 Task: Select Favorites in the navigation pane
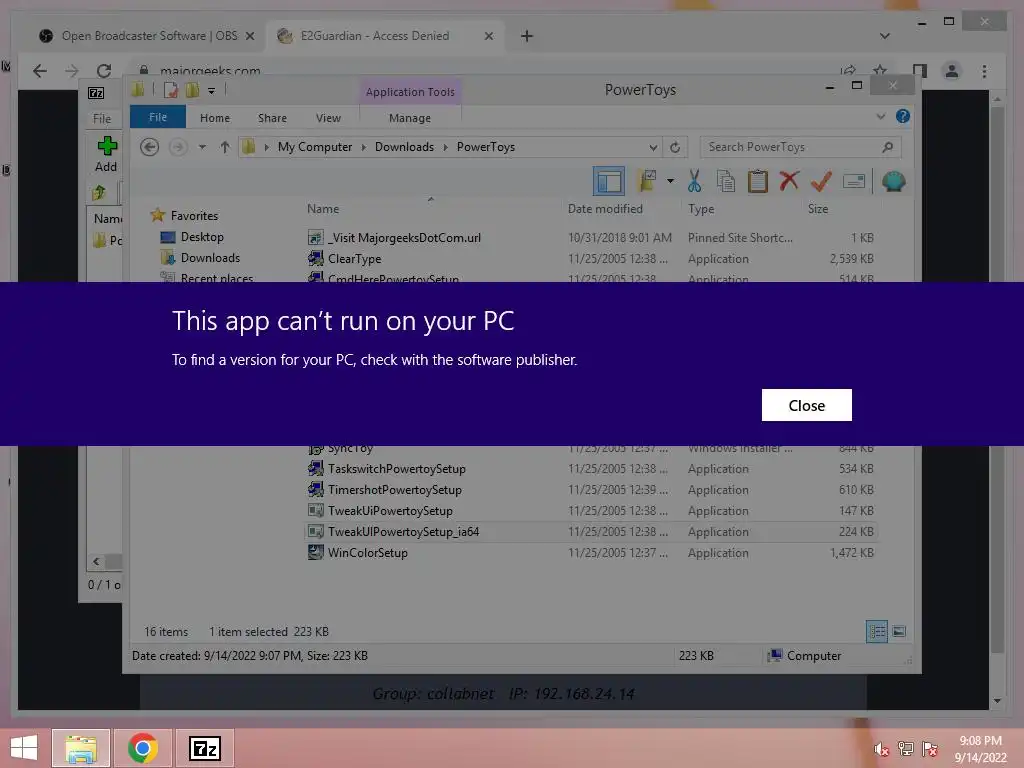tap(194, 216)
